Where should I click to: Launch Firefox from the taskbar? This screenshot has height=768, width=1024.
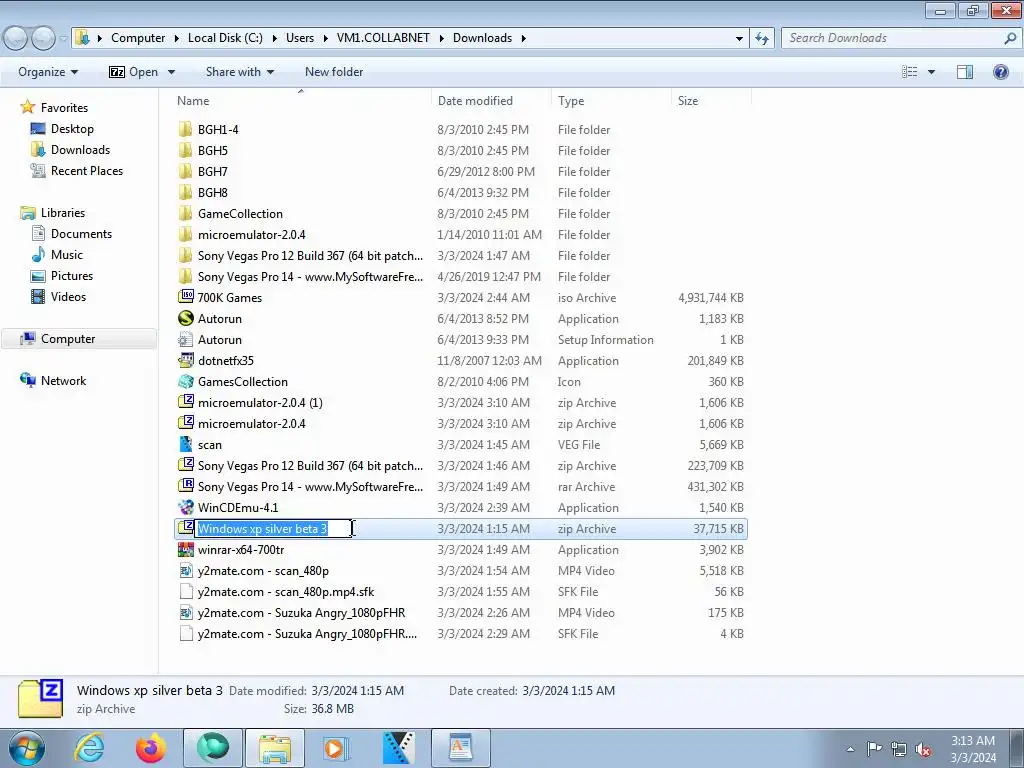click(x=151, y=748)
